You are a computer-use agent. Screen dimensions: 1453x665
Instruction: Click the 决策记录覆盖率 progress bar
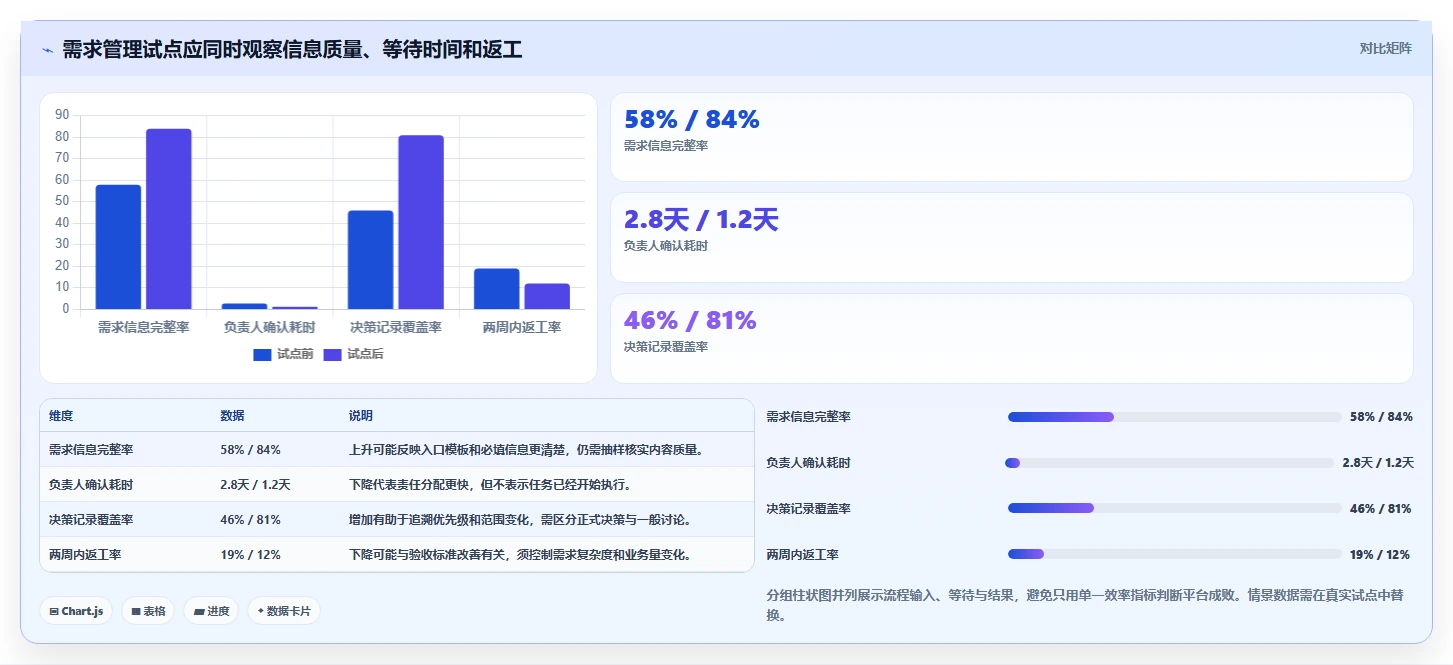pyautogui.click(x=1174, y=508)
